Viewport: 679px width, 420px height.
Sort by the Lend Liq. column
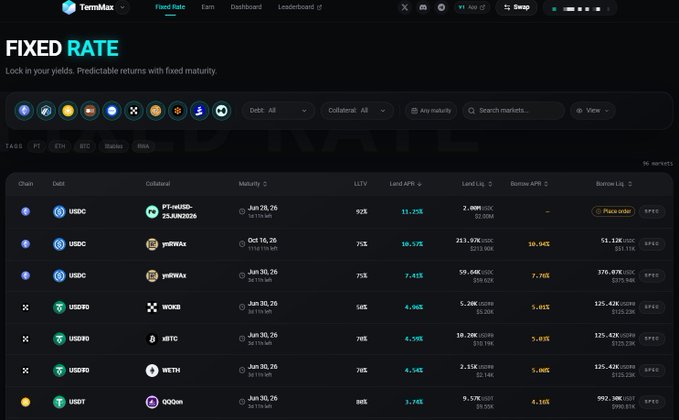pos(477,184)
